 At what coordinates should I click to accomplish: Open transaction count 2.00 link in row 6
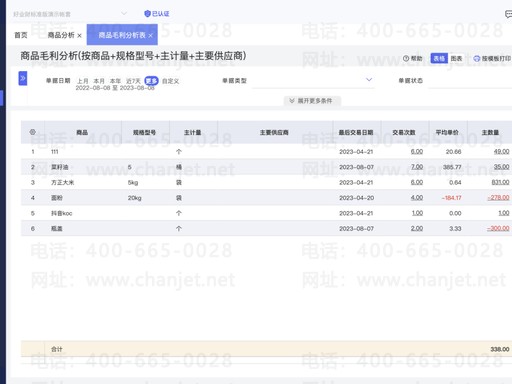pyautogui.click(x=417, y=228)
